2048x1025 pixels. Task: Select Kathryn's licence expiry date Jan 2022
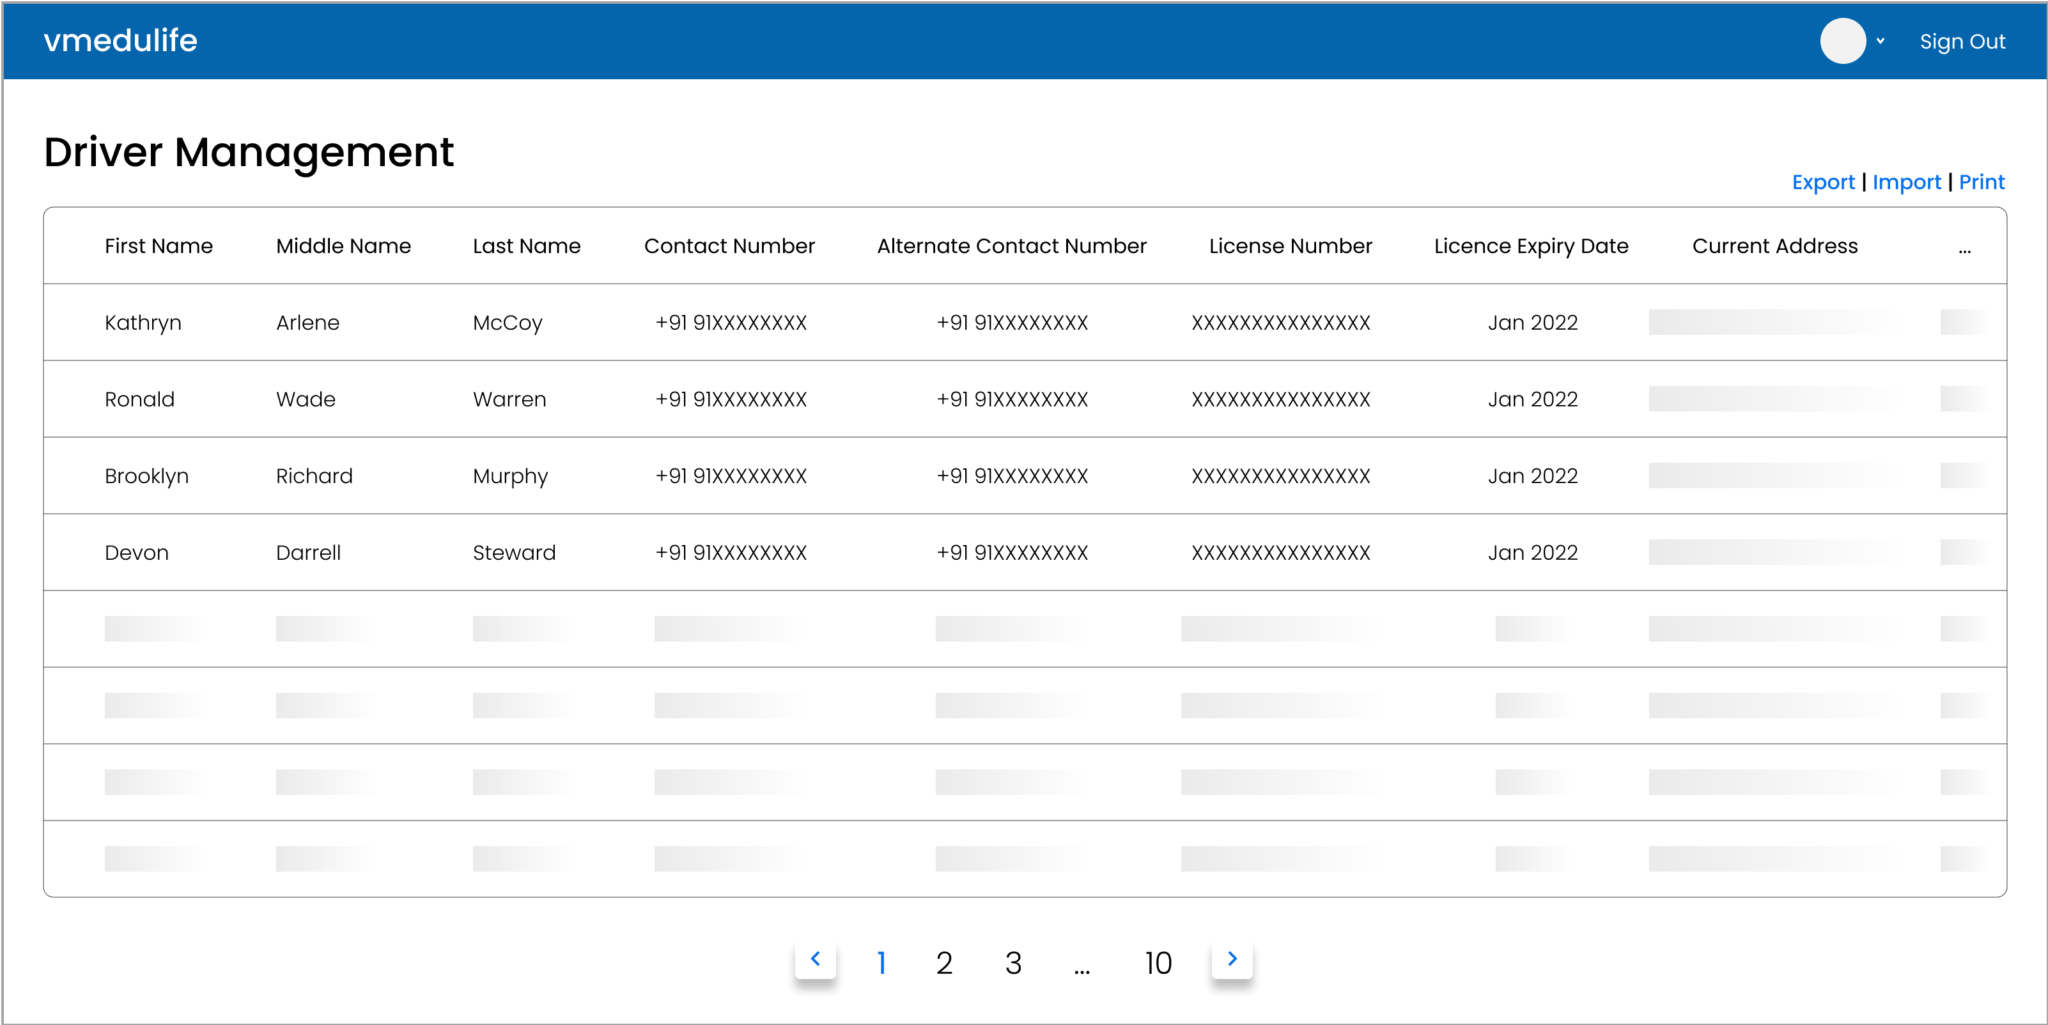pyautogui.click(x=1532, y=323)
